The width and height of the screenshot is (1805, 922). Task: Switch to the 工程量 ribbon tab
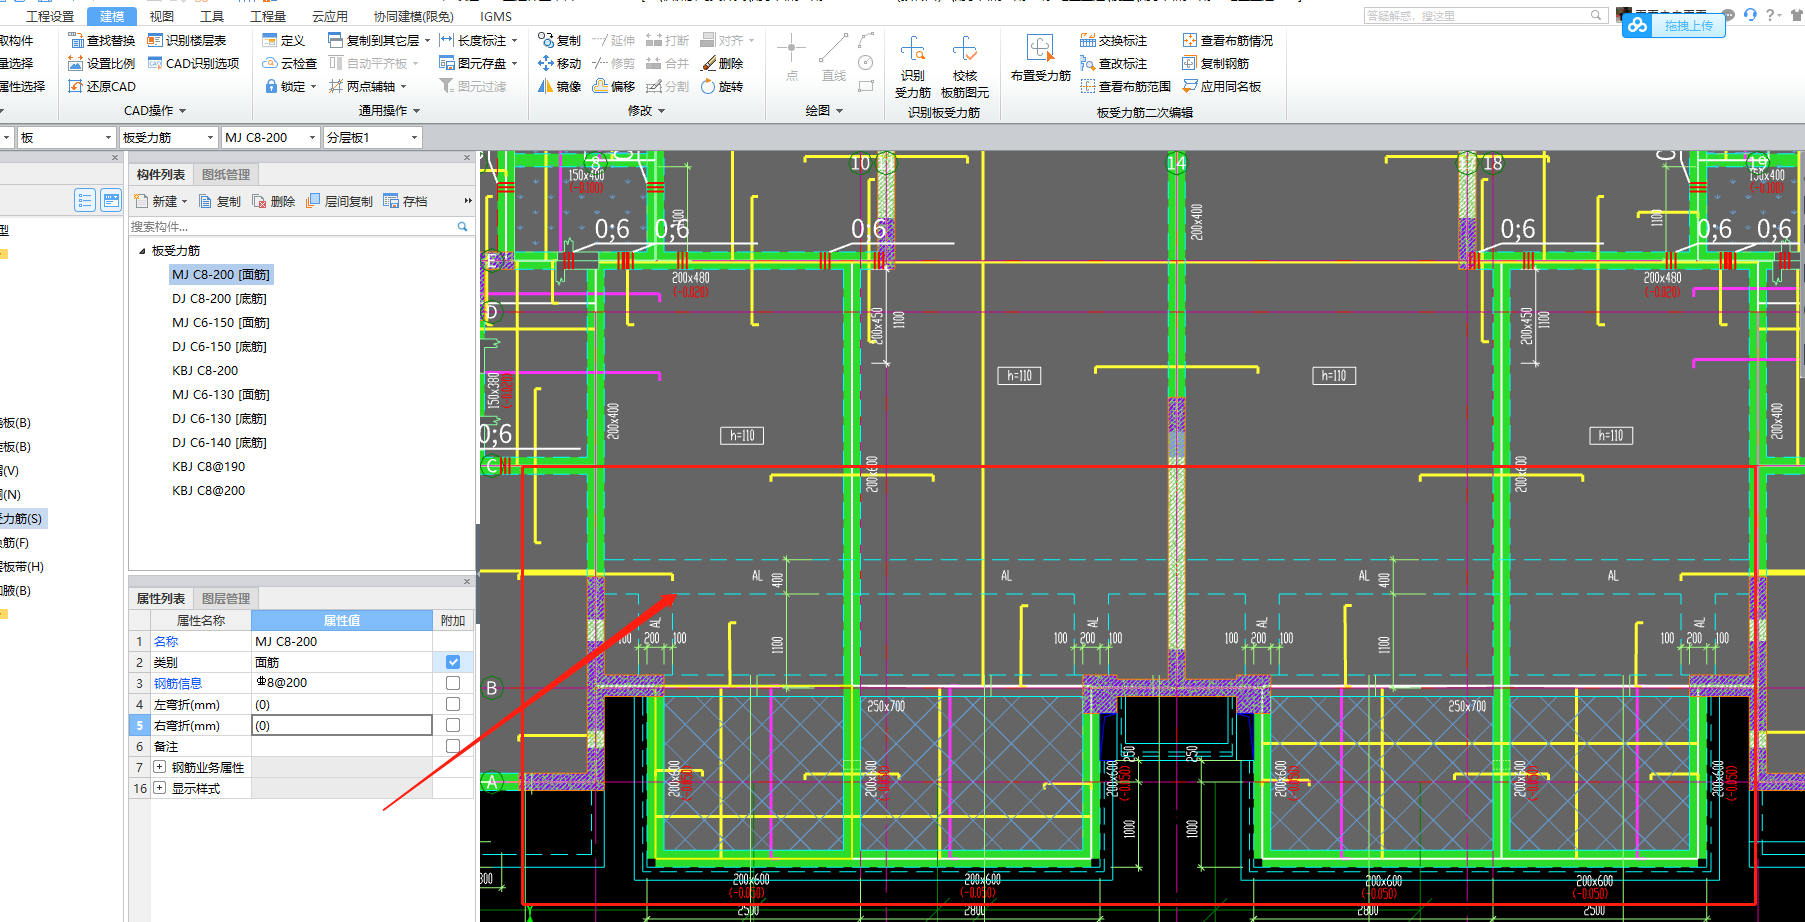pyautogui.click(x=268, y=16)
